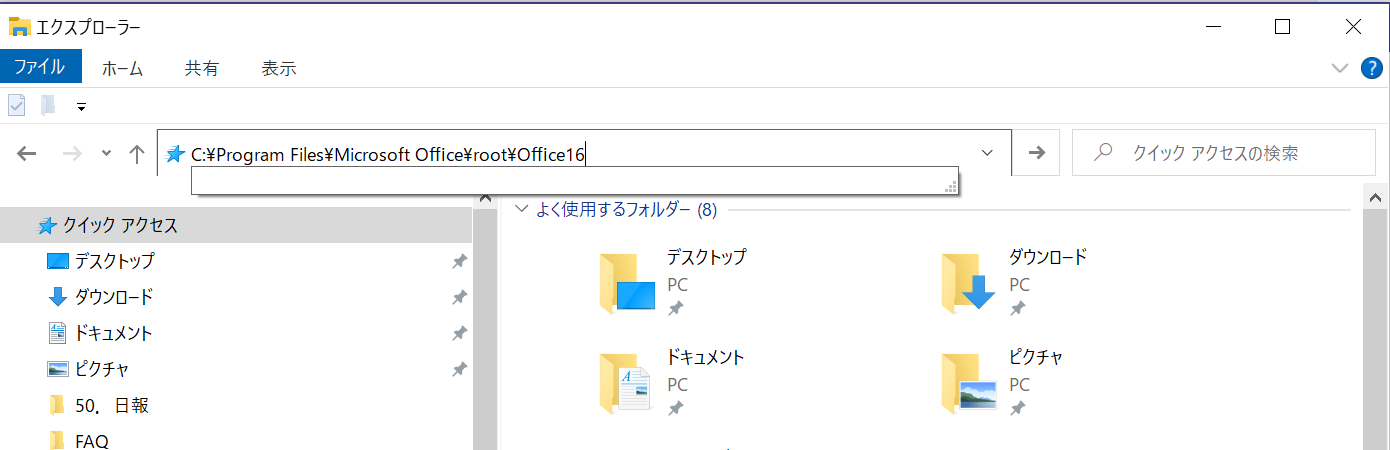This screenshot has height=450, width=1390.
Task: Click the pin icon beside sidebar ダウンロード
Action: (x=459, y=297)
